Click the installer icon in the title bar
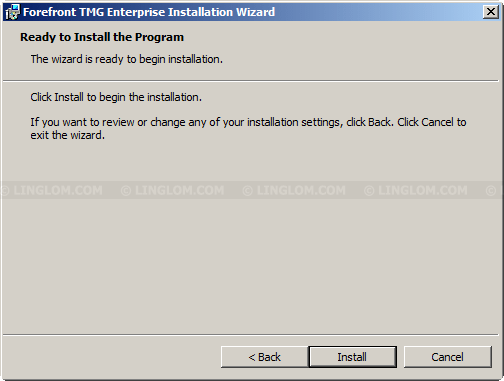The height and width of the screenshot is (381, 504). point(12,12)
